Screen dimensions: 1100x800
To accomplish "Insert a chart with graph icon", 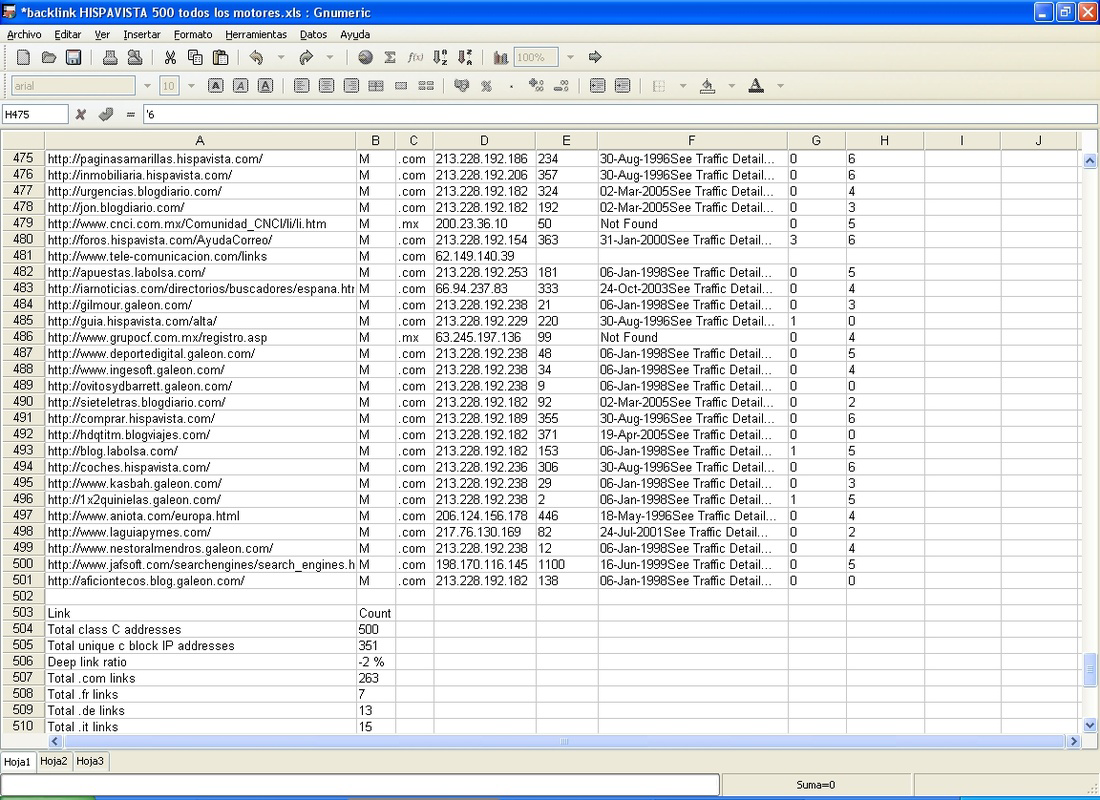I will 500,58.
